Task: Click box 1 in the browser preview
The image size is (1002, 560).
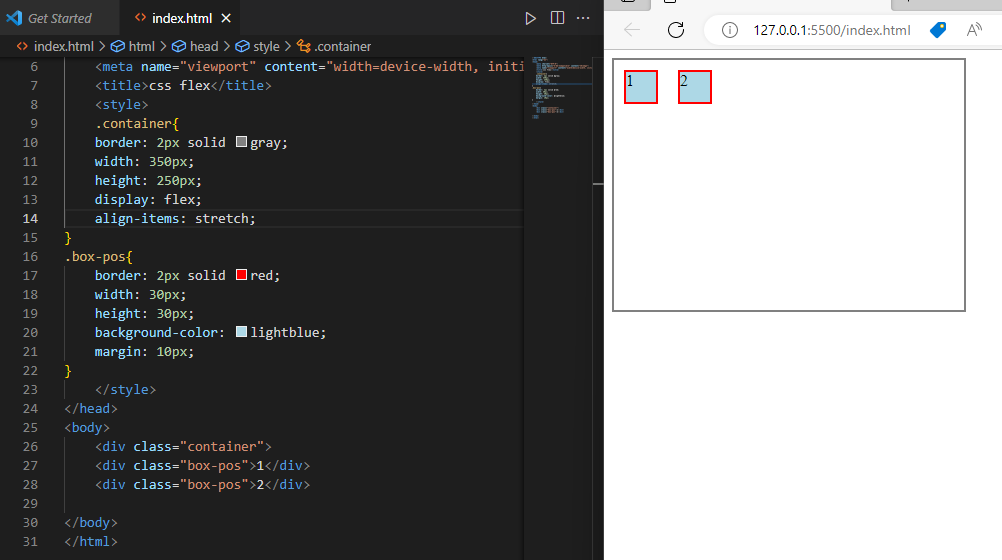Action: click(x=641, y=87)
